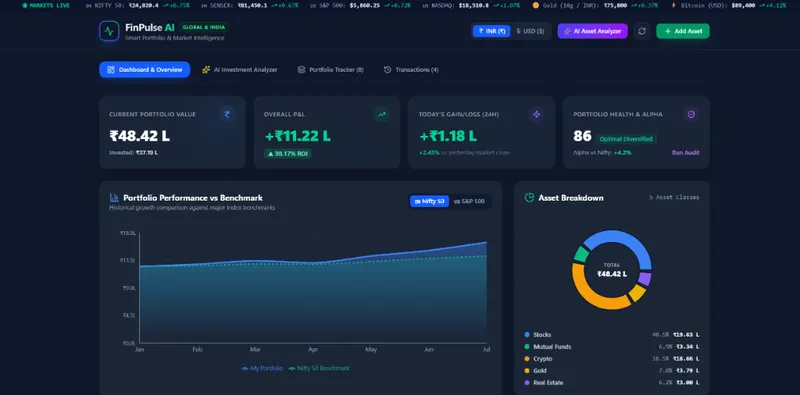
Task: Click the Invested: ₹37.19 L text
Action: pos(133,153)
